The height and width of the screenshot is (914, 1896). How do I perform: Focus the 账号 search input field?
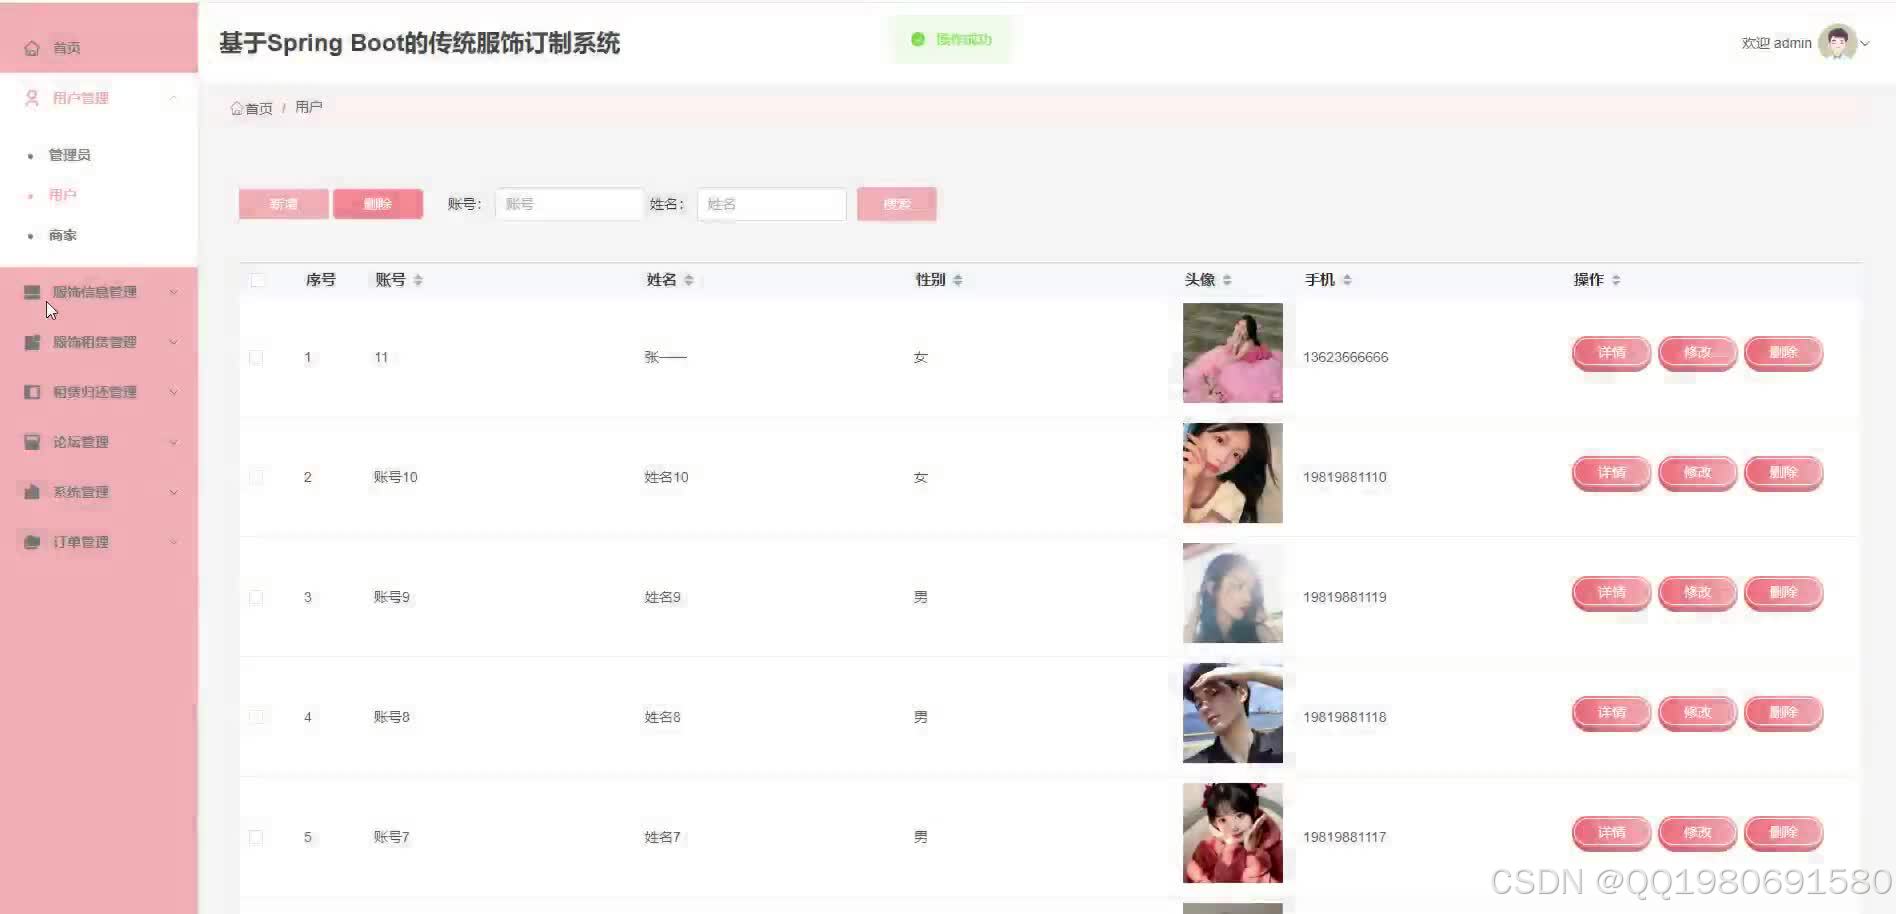point(569,204)
